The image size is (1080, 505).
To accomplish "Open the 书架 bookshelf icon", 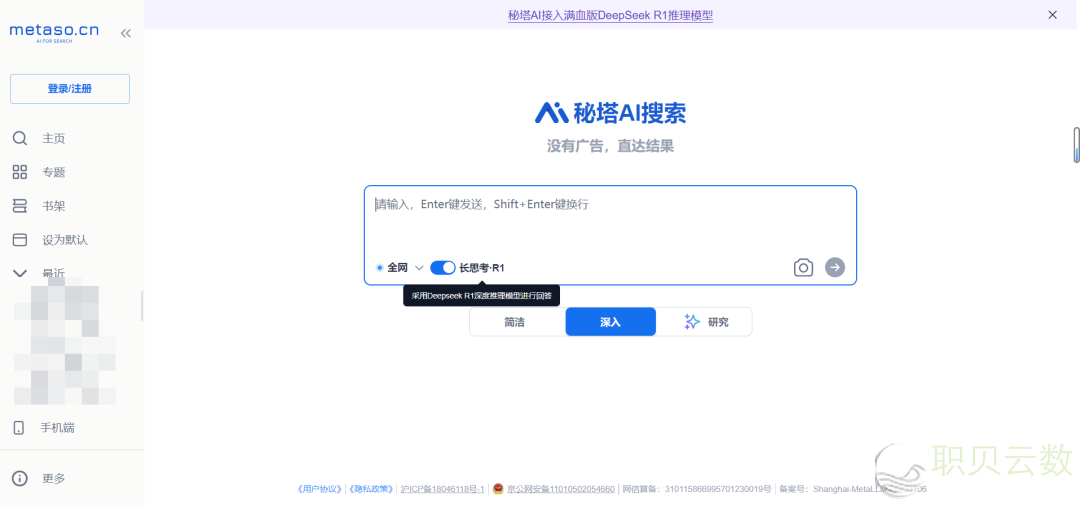I will tap(19, 206).
